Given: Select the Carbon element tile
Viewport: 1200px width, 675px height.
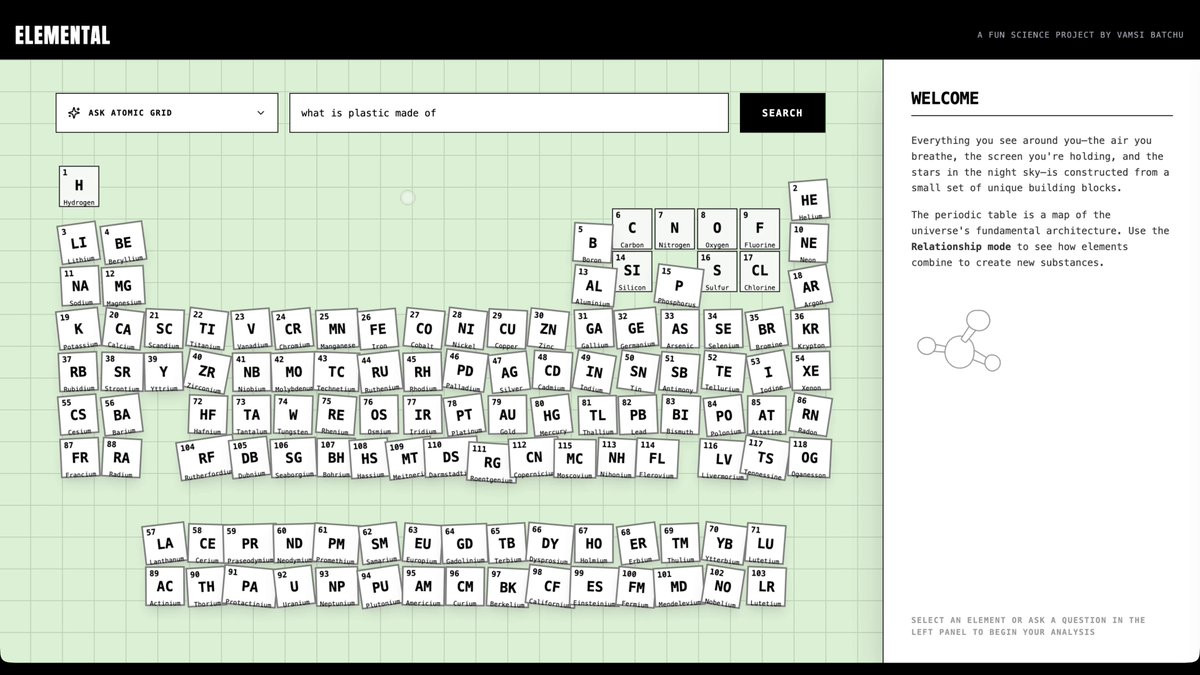Looking at the screenshot, I should click(x=632, y=229).
